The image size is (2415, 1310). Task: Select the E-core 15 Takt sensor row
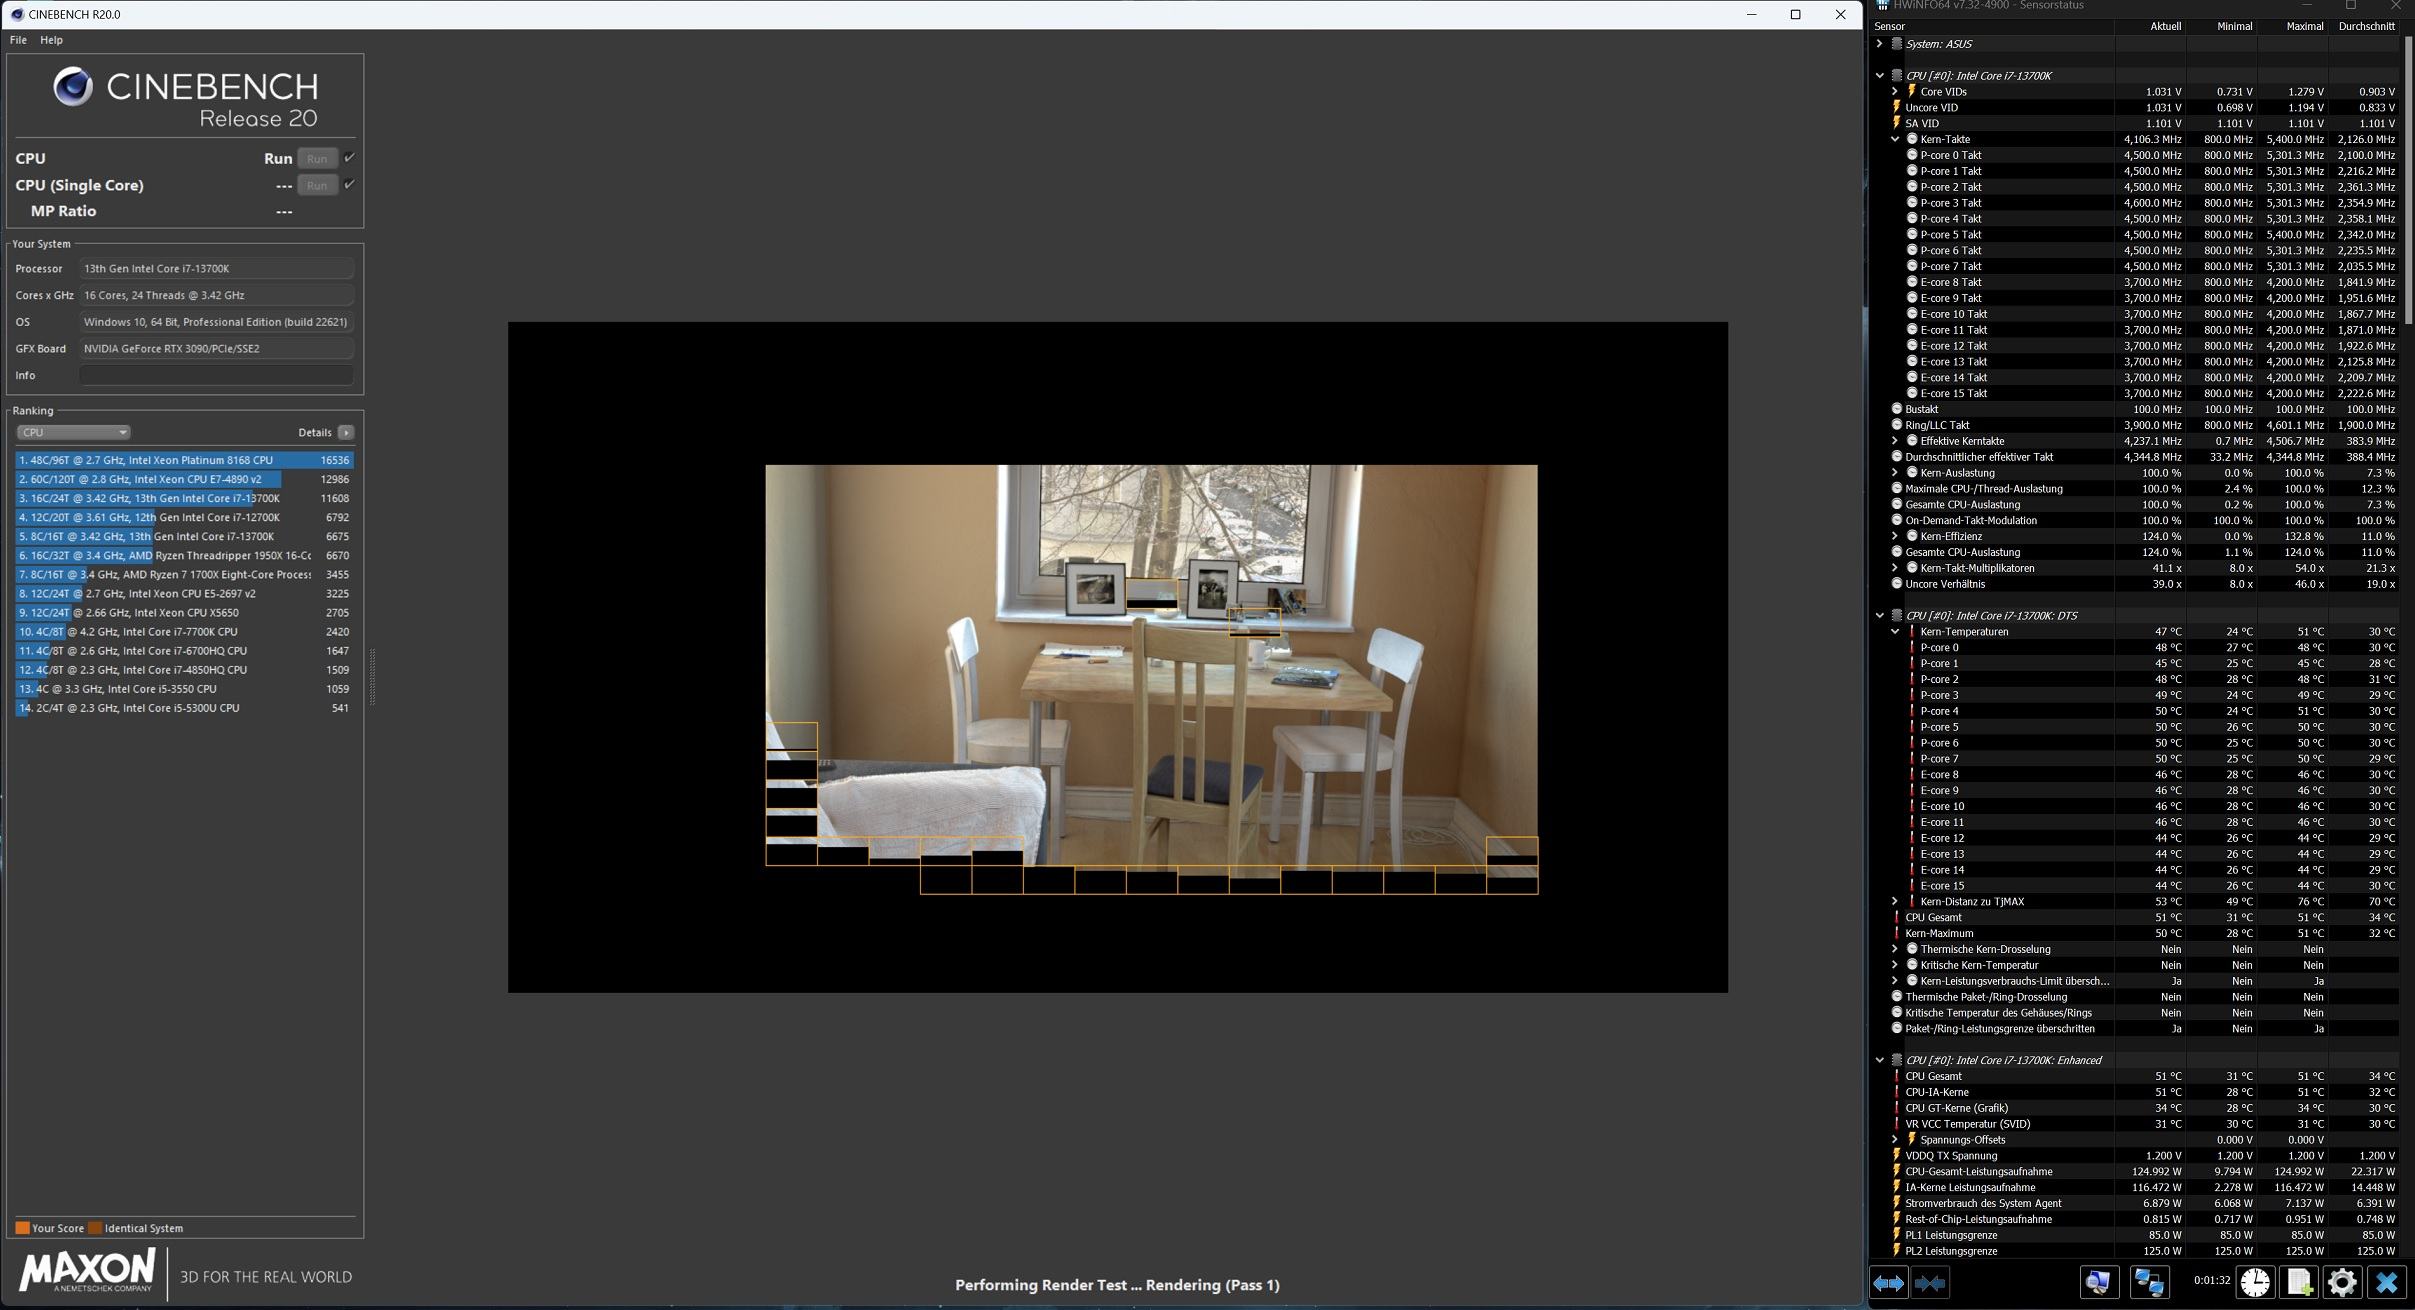click(x=2135, y=393)
